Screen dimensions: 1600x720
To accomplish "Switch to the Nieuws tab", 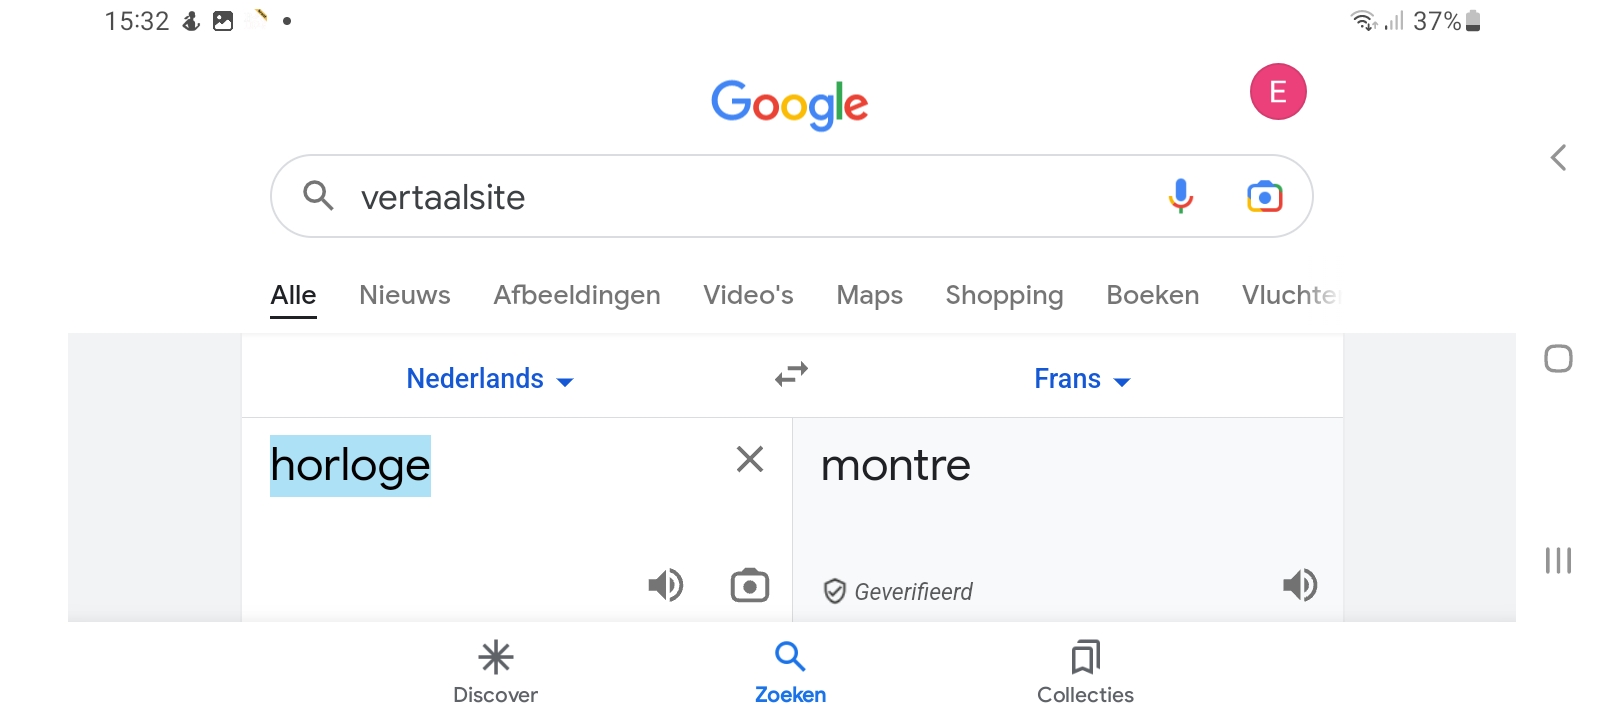I will (x=405, y=295).
